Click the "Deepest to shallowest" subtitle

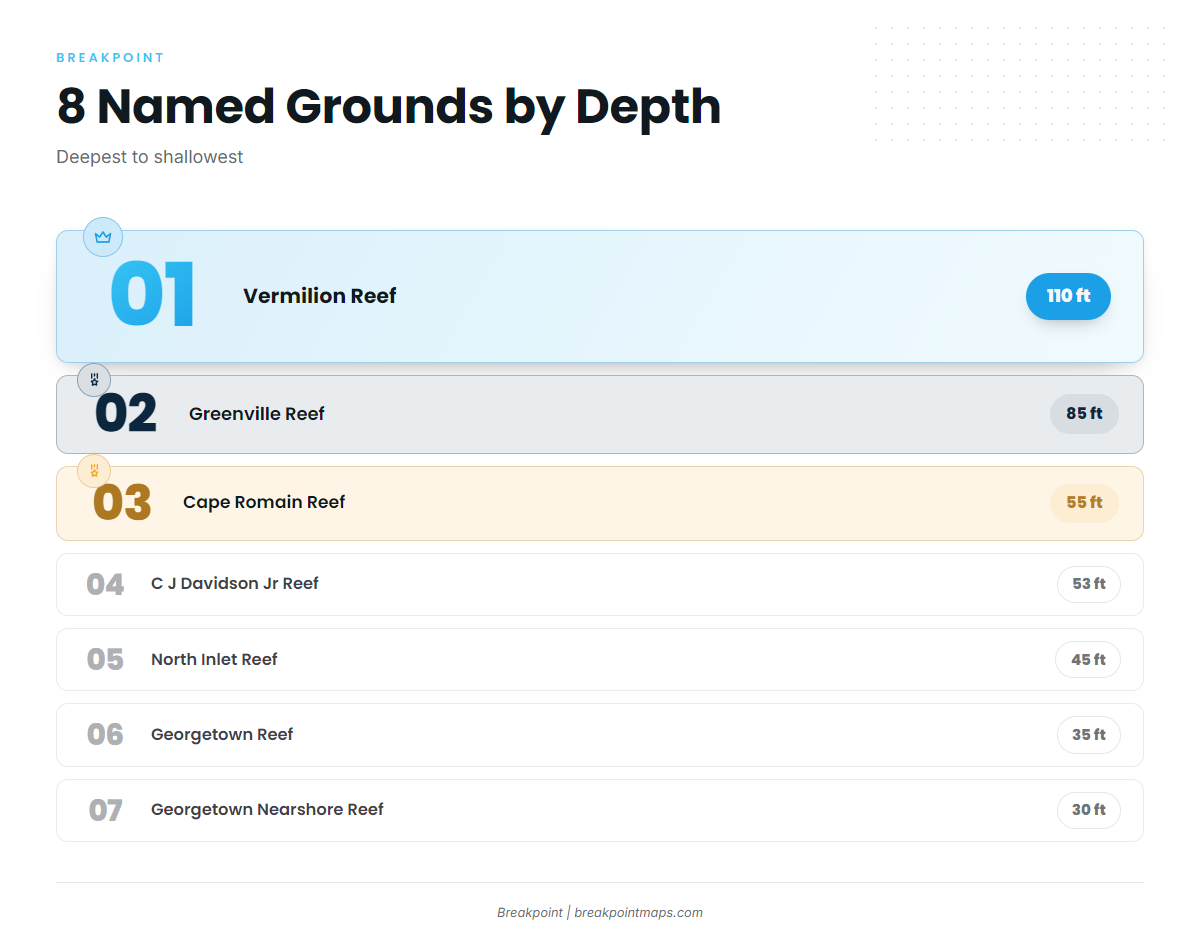(150, 157)
